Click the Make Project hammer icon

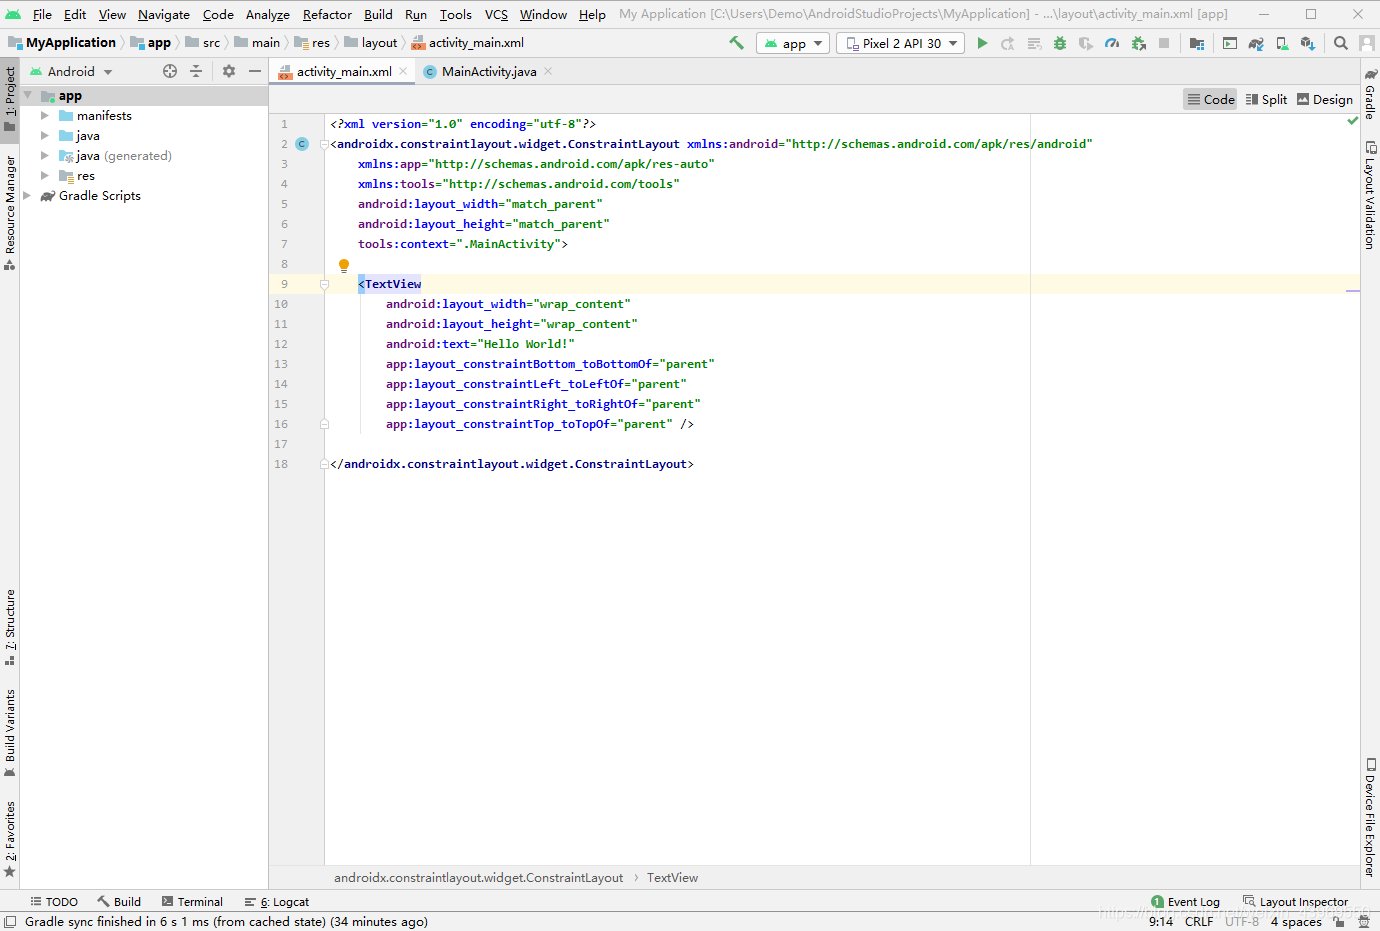point(737,43)
